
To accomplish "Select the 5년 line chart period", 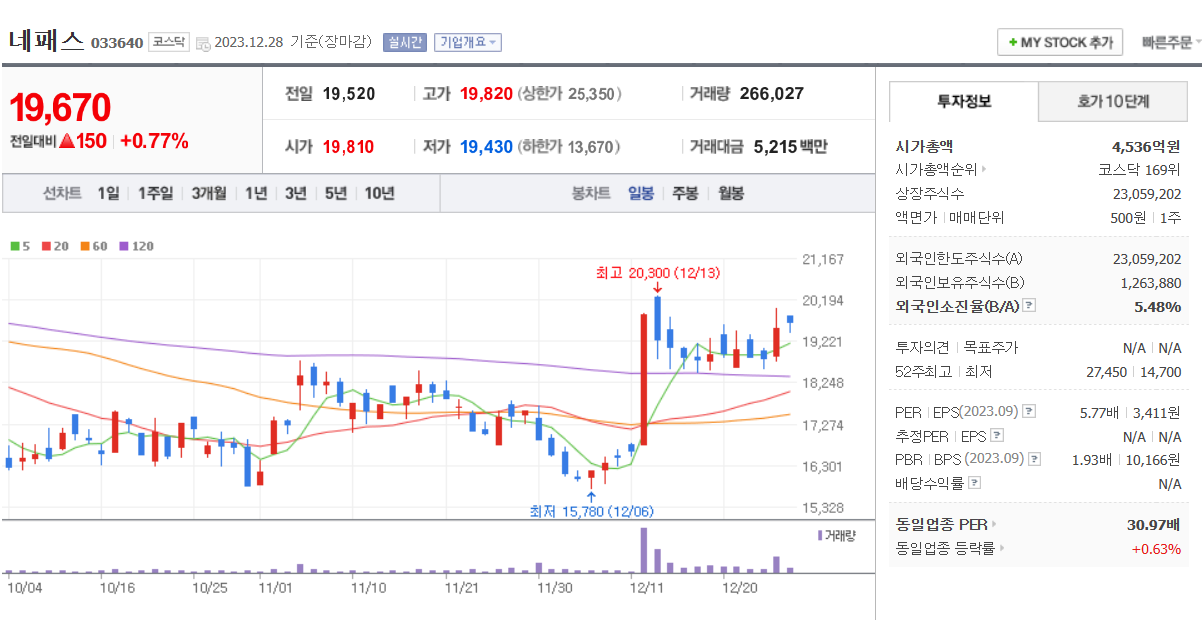I will (x=335, y=194).
